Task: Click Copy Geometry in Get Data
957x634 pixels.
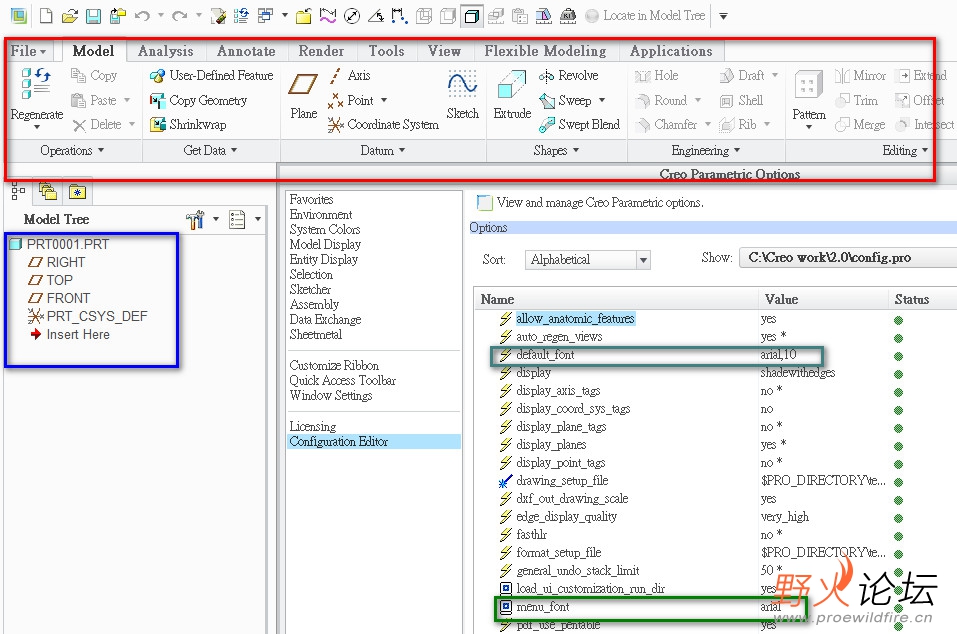Action: (x=198, y=100)
